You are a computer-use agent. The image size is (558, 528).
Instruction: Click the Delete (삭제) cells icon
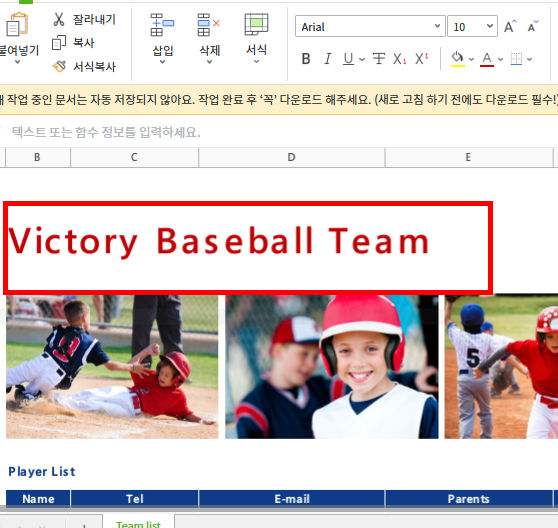209,25
